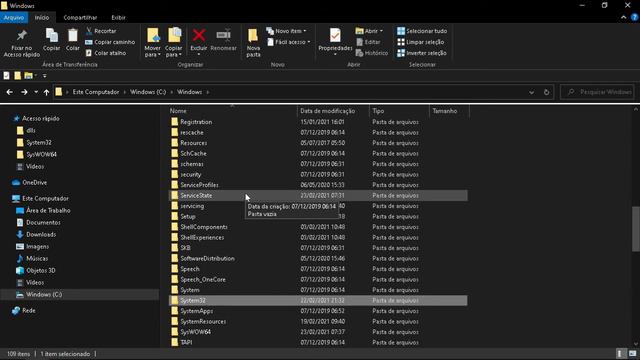Create a folder with Nova pasta
The width and height of the screenshot is (640, 360).
[x=253, y=43]
